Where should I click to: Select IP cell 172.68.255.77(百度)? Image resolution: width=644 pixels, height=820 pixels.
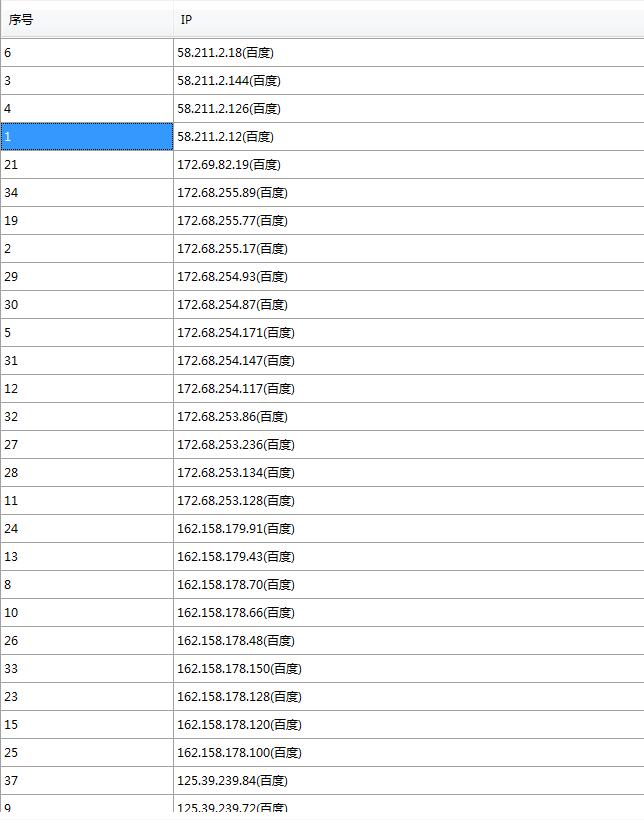click(409, 221)
